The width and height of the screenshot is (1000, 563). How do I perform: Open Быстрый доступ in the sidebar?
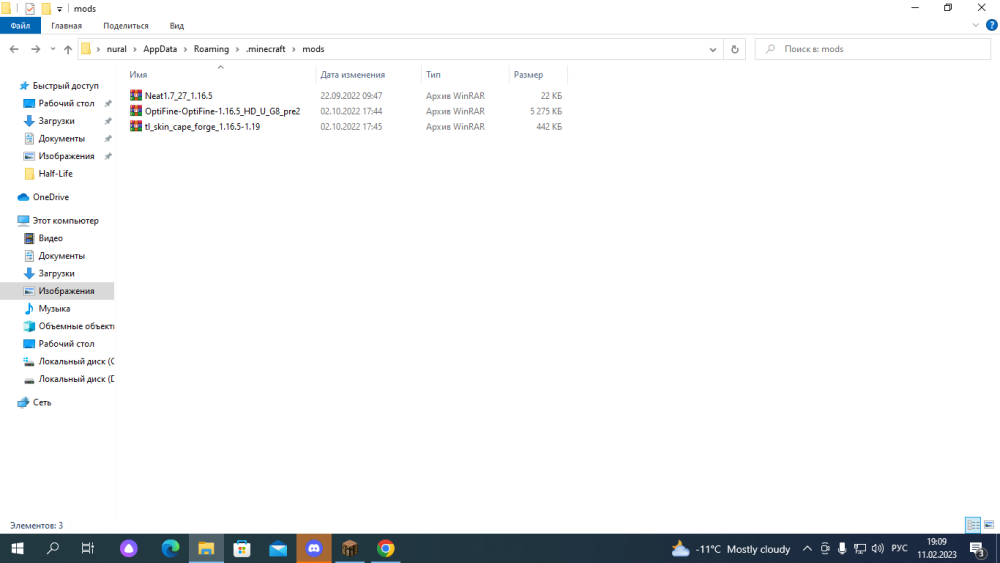(x=65, y=85)
